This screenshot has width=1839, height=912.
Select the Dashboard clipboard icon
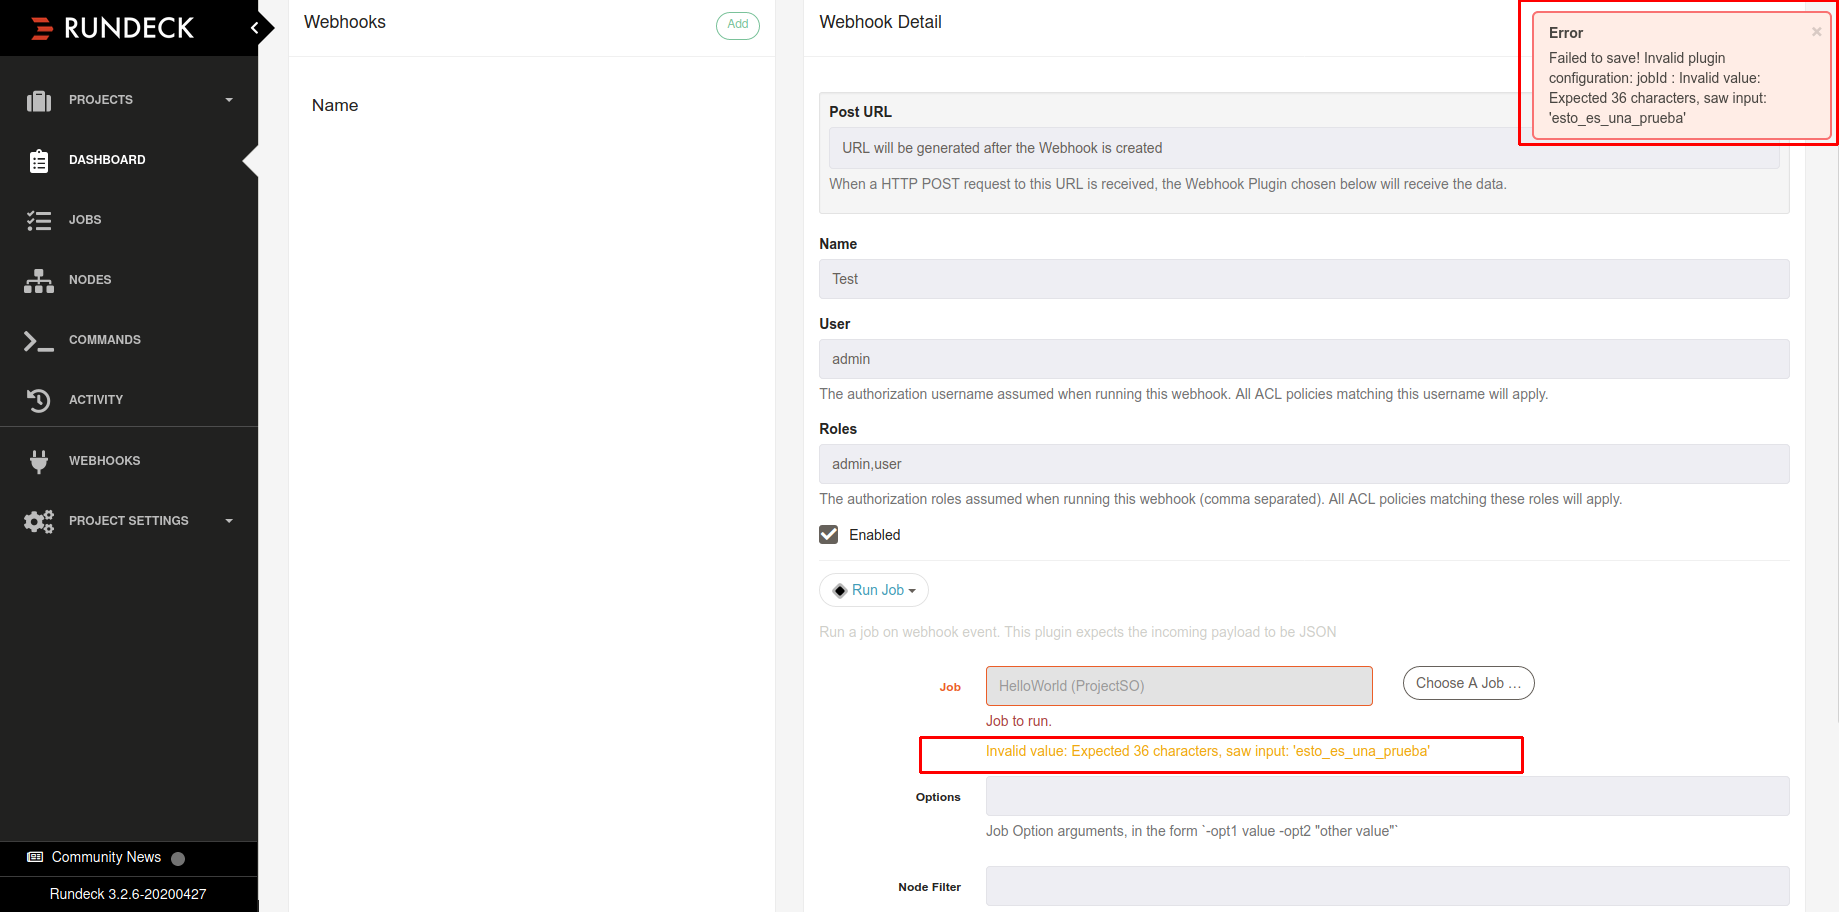pos(38,159)
